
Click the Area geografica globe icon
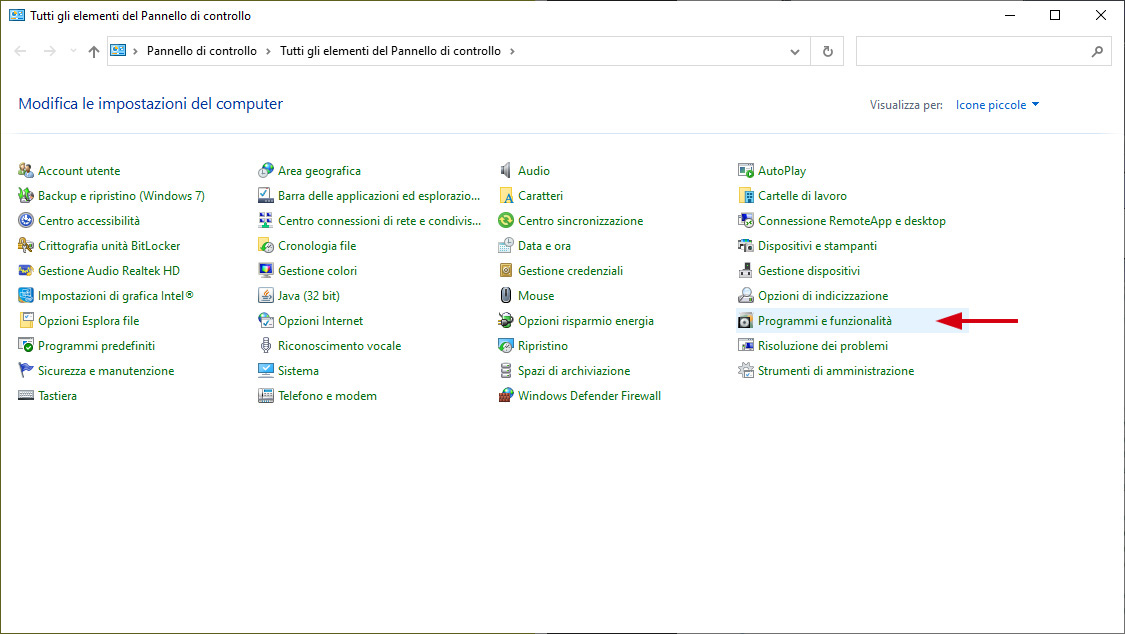point(265,171)
